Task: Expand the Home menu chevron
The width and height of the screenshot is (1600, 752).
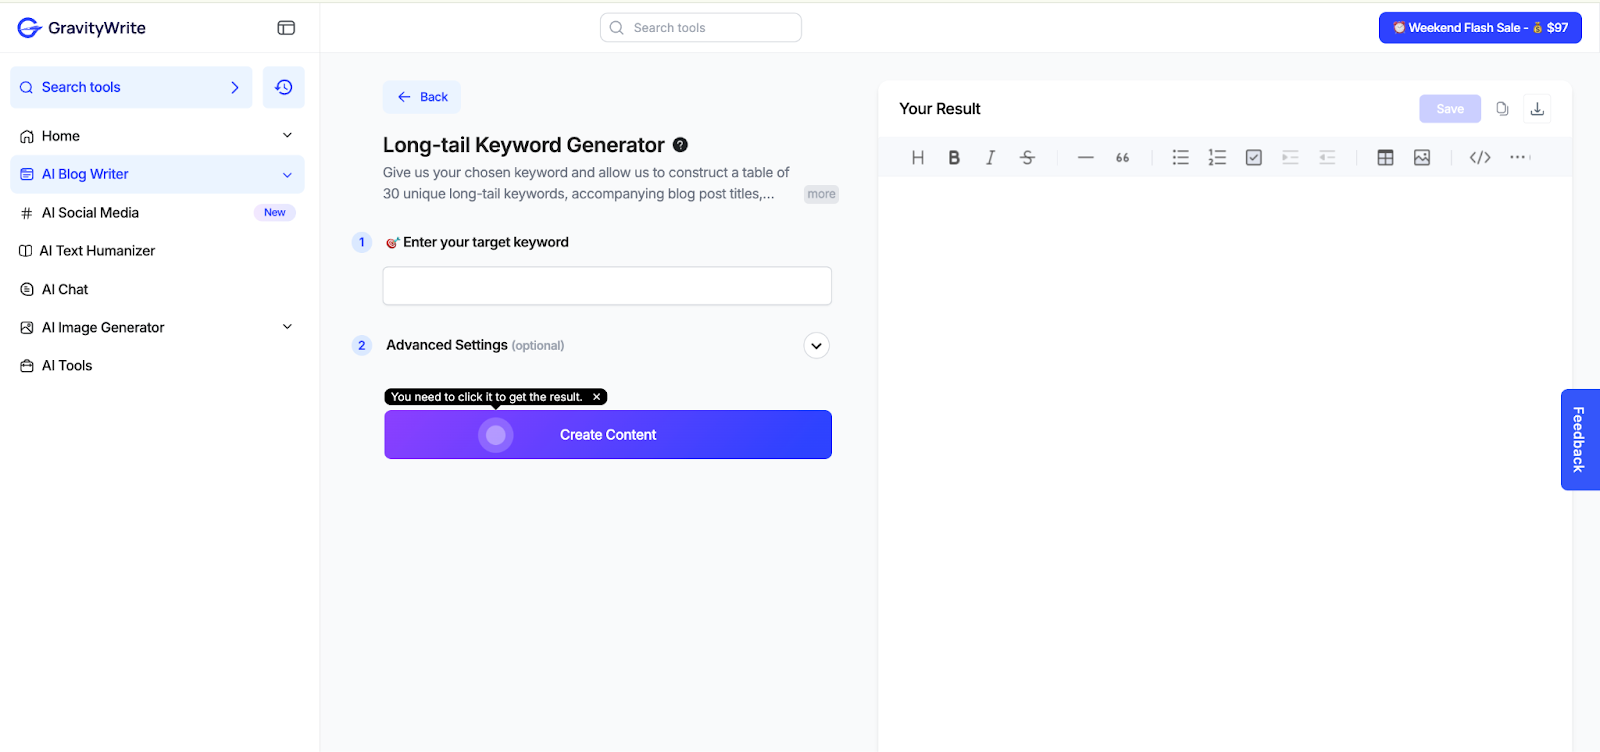Action: coord(287,135)
